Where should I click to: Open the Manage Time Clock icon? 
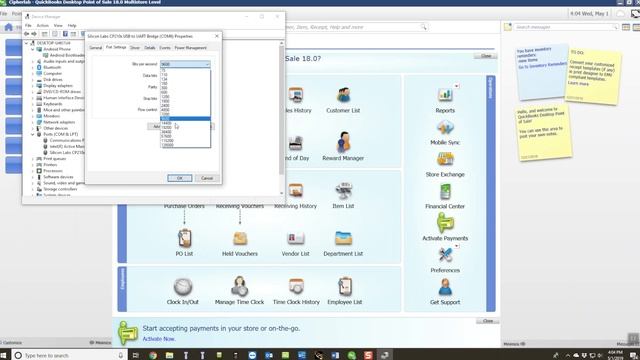(240, 286)
